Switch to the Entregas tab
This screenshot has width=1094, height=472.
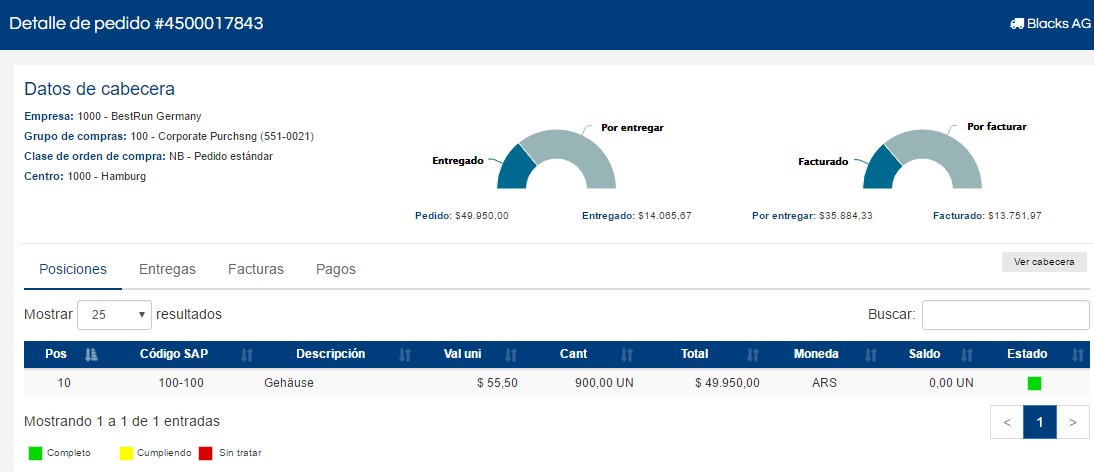point(167,269)
